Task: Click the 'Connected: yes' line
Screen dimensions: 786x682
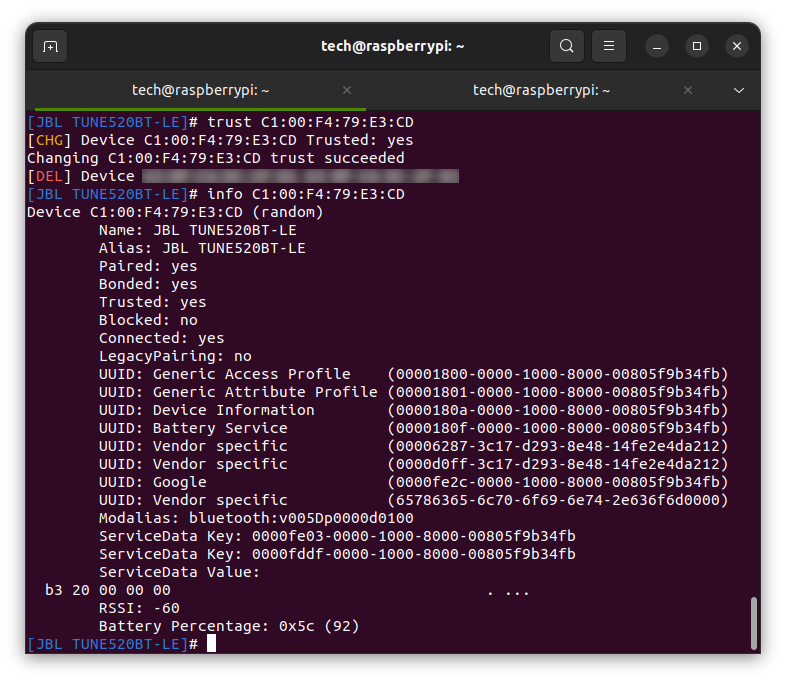Action: click(161, 339)
